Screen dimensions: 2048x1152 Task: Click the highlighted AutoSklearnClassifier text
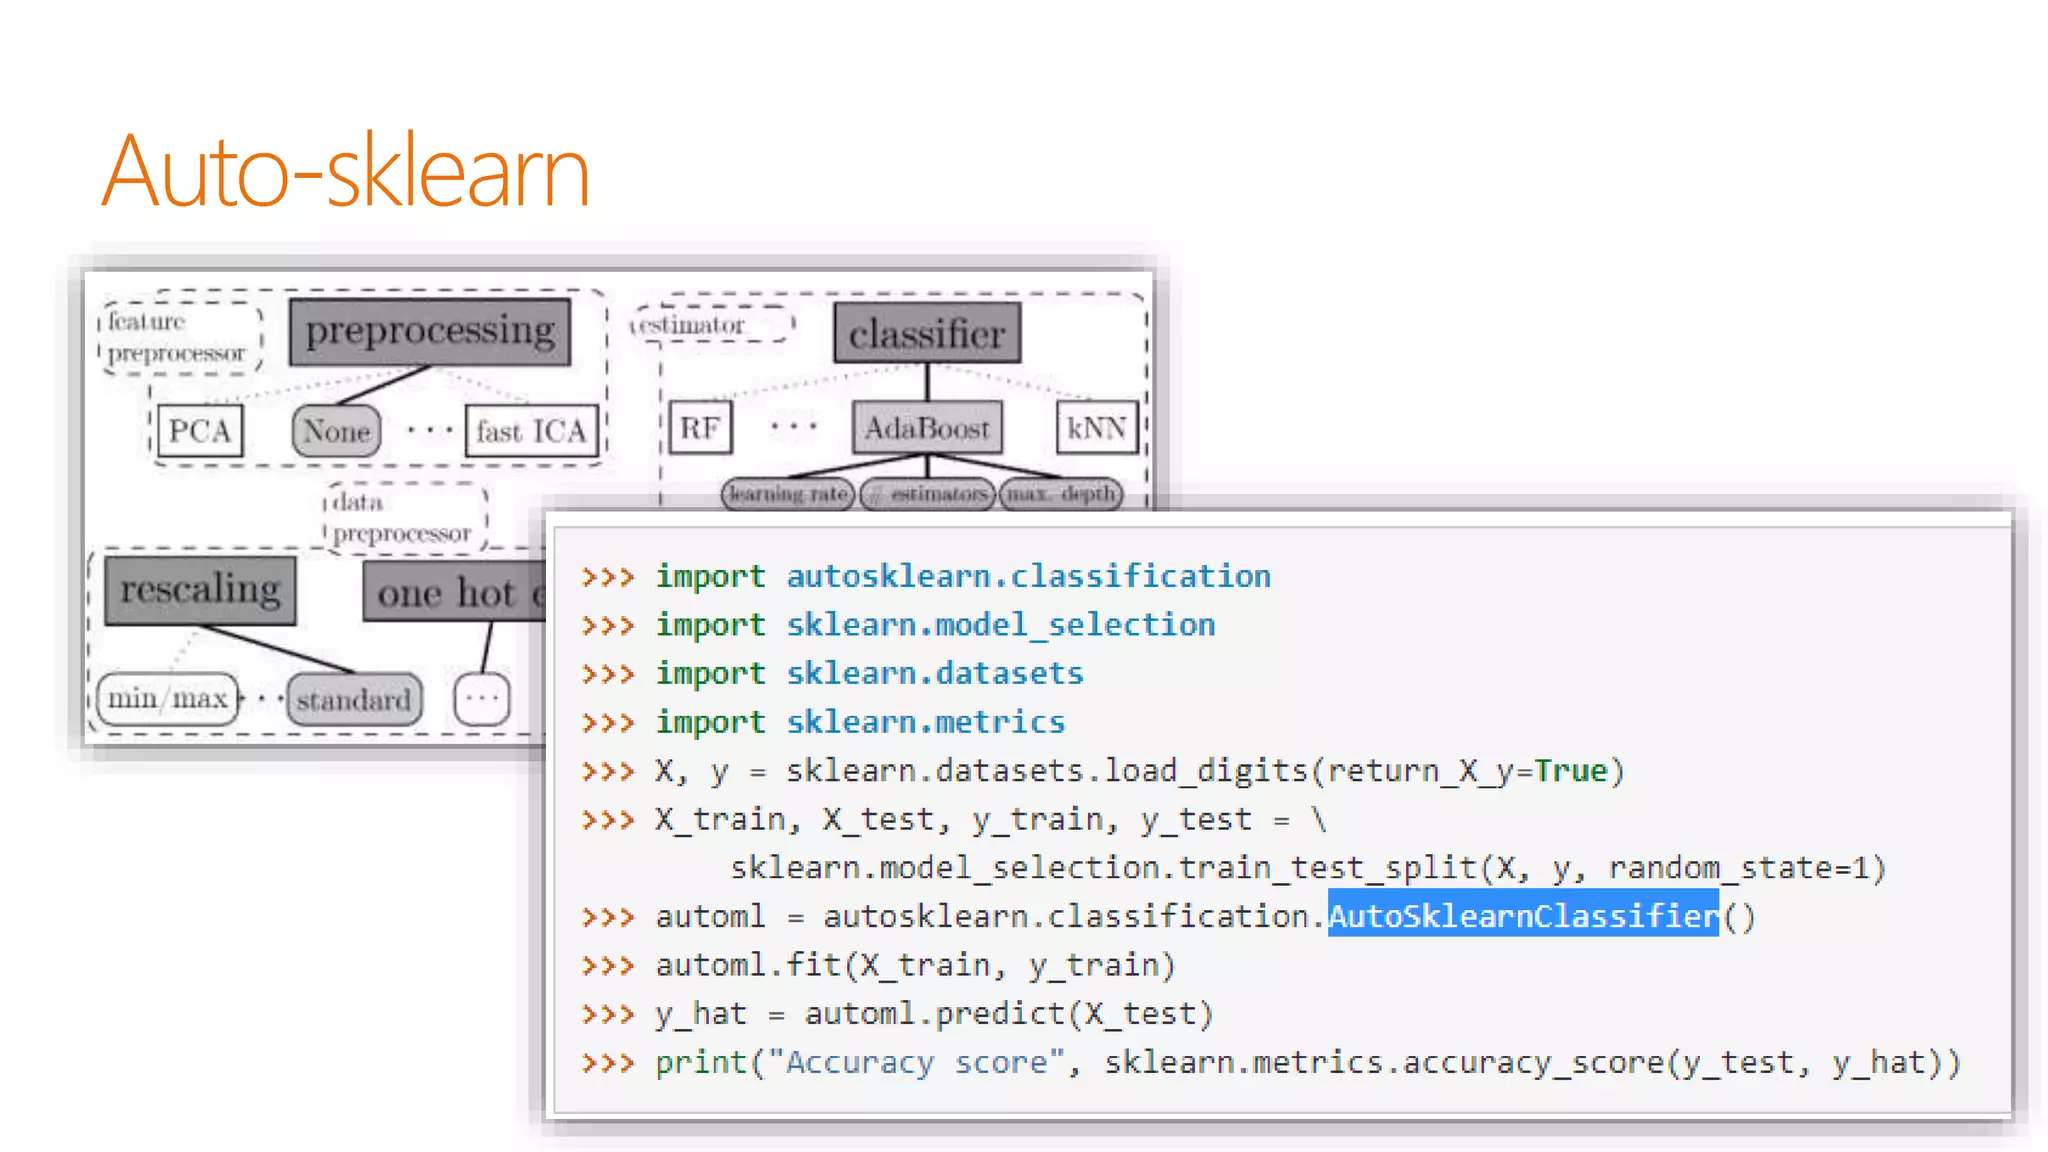(x=1523, y=916)
